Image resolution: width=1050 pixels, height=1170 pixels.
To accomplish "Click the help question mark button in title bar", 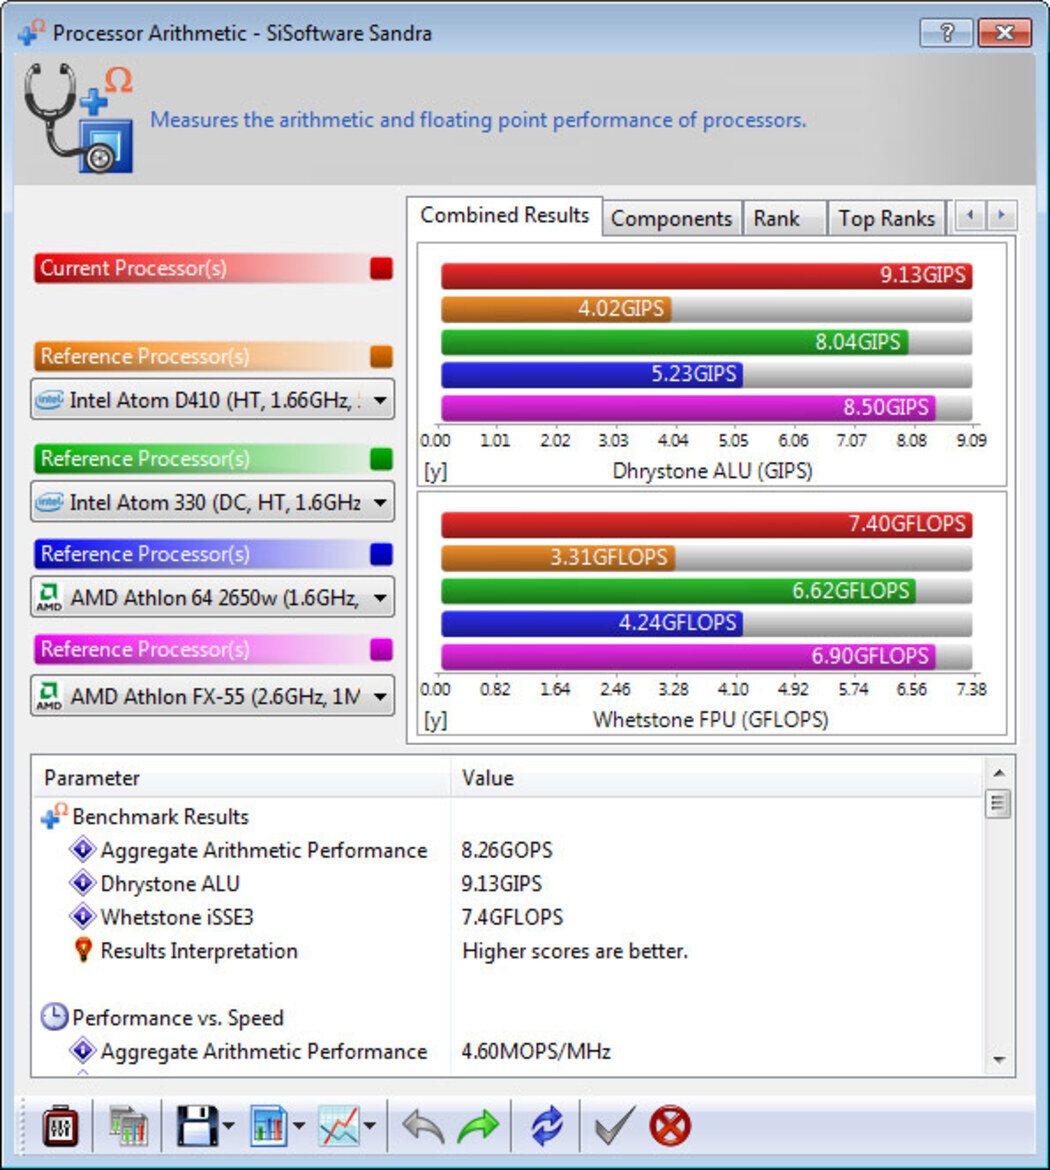I will [947, 33].
